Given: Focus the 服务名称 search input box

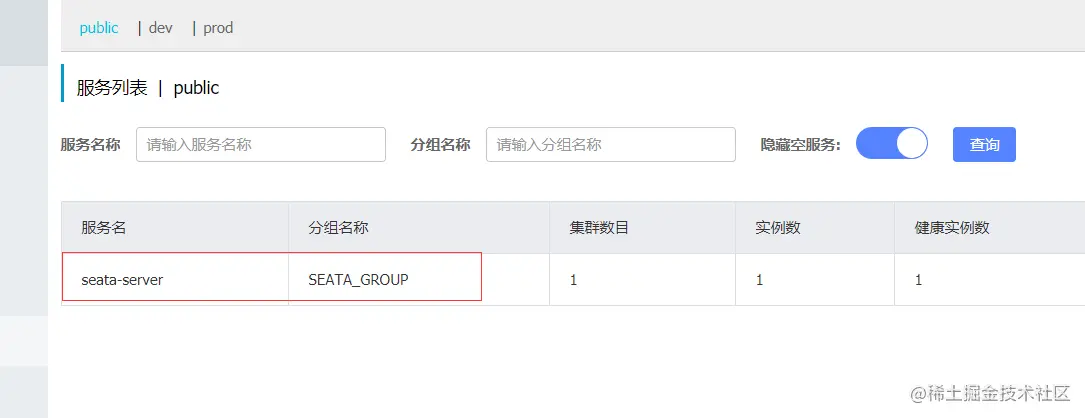Looking at the screenshot, I should tap(260, 145).
